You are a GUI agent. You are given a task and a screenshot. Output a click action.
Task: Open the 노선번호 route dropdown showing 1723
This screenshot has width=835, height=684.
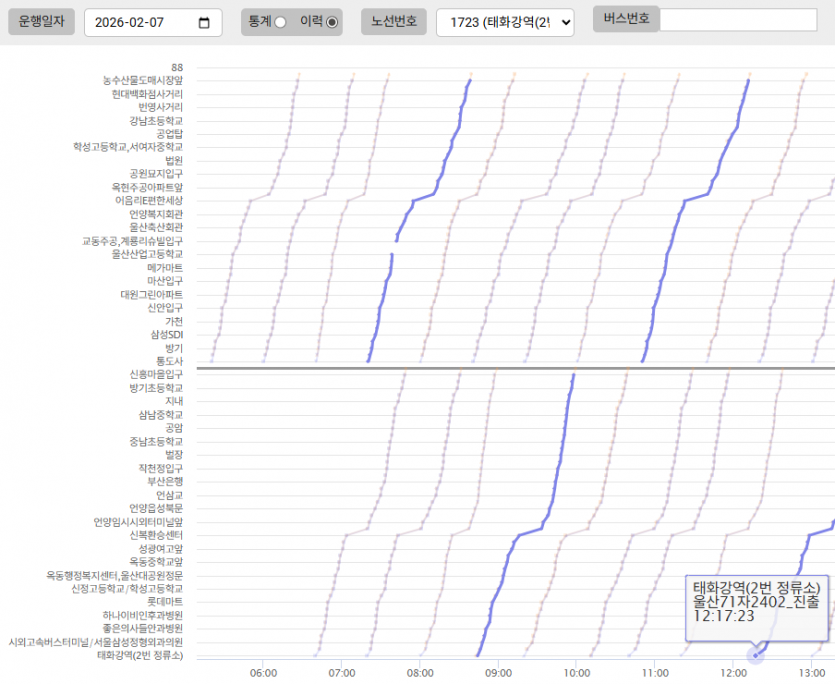(505, 22)
